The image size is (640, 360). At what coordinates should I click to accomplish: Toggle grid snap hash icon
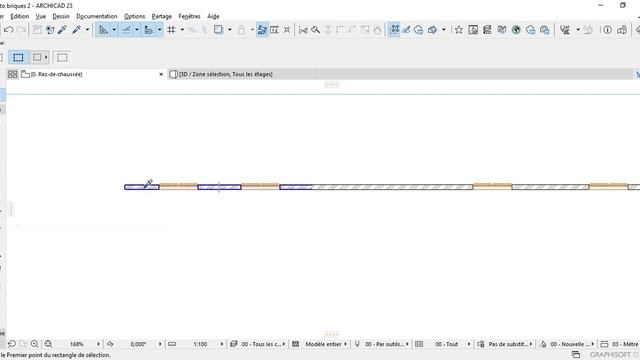click(171, 30)
